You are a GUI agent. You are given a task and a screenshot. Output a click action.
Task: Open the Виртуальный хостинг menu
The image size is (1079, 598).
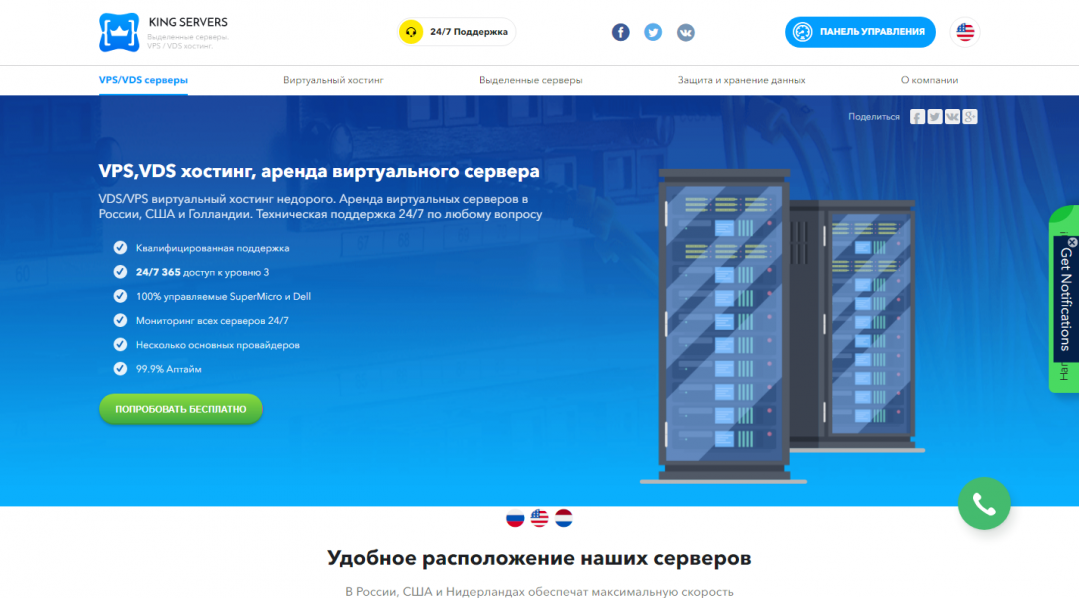click(333, 80)
